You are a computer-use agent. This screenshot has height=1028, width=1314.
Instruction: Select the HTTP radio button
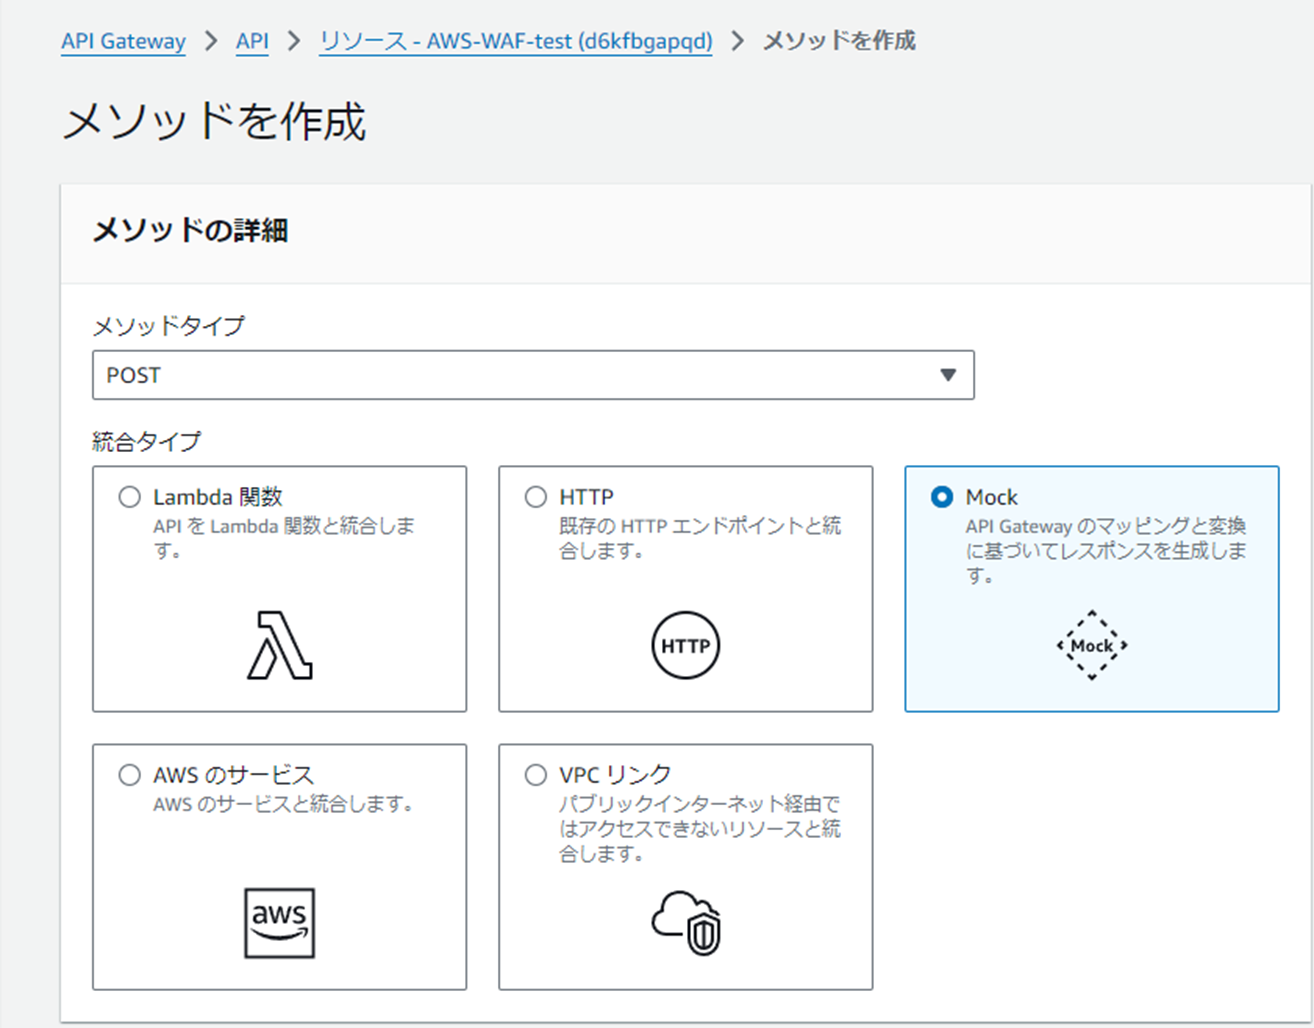536,497
